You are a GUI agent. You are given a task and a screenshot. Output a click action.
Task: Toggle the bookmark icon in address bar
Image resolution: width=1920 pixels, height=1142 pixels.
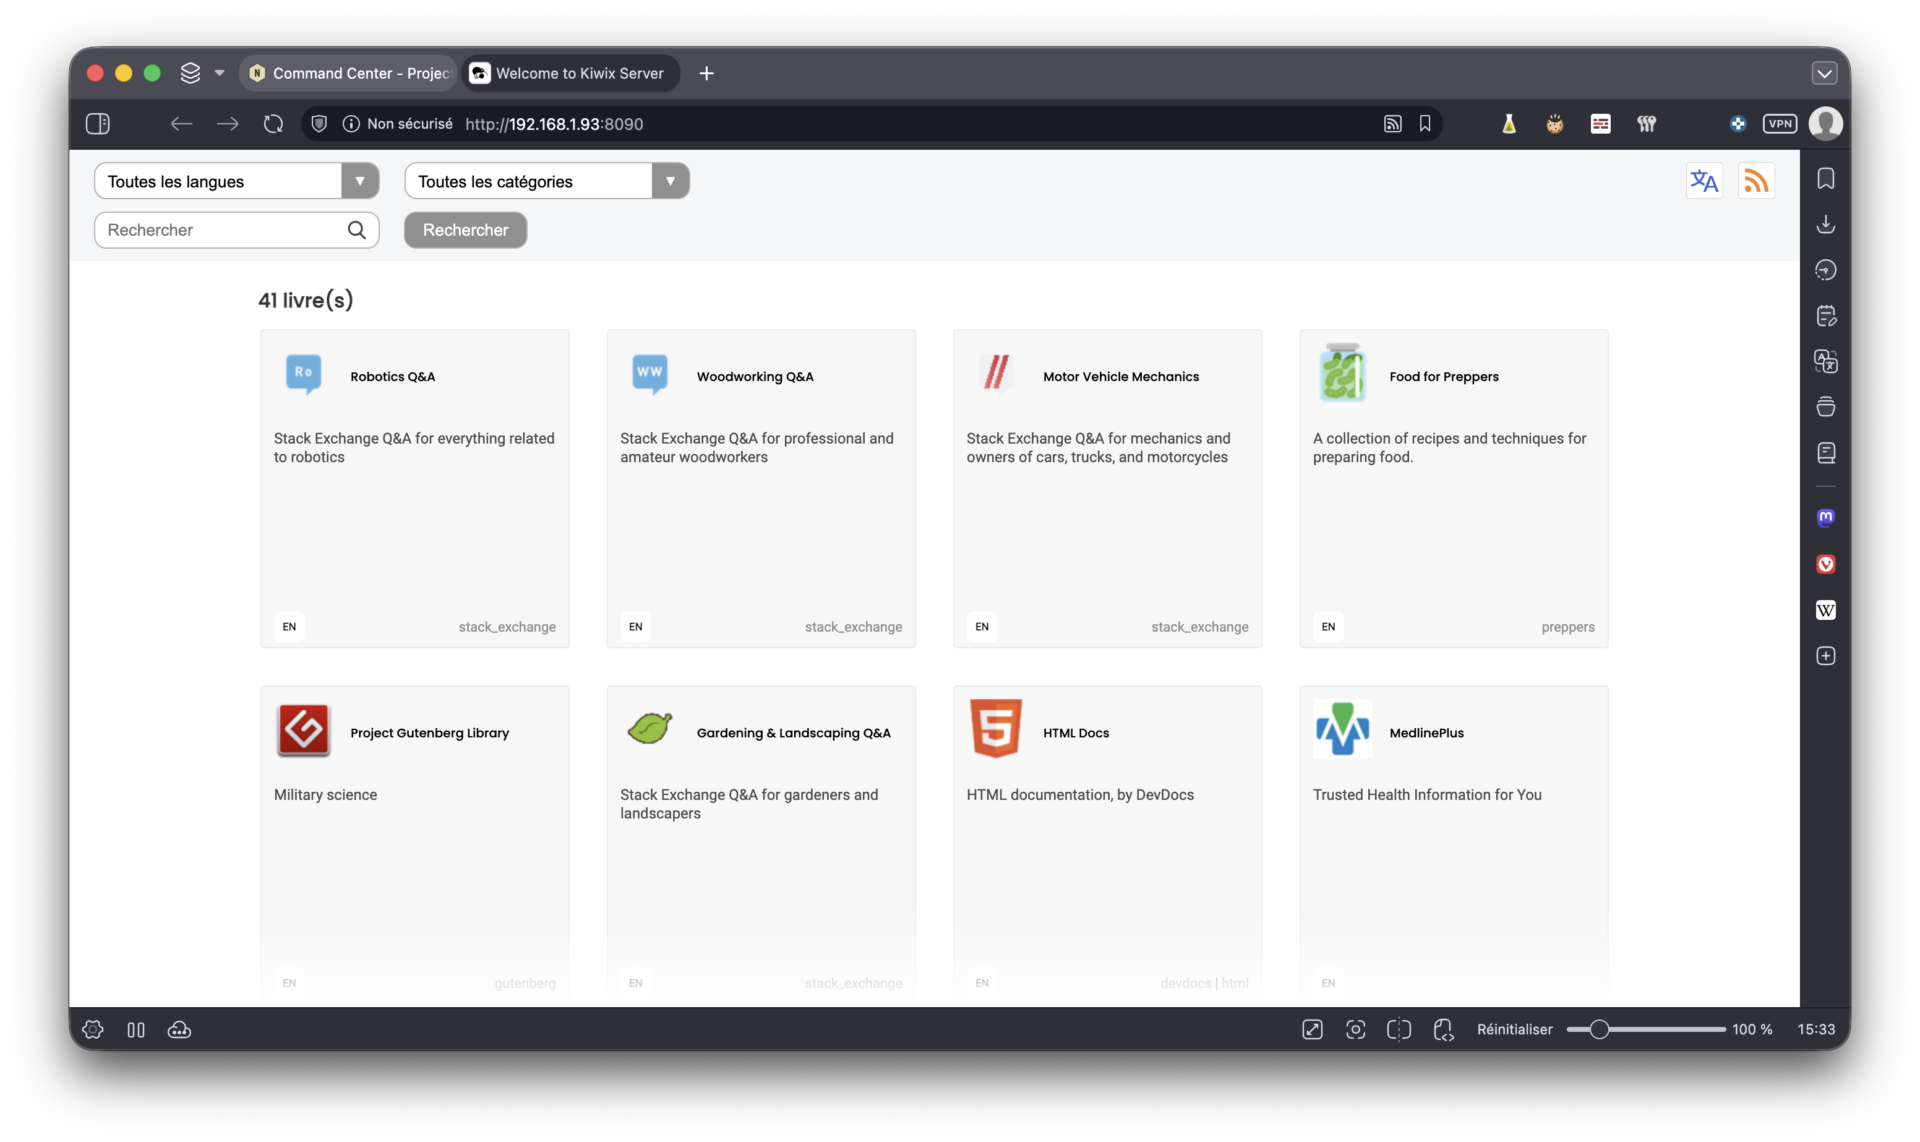1425,124
